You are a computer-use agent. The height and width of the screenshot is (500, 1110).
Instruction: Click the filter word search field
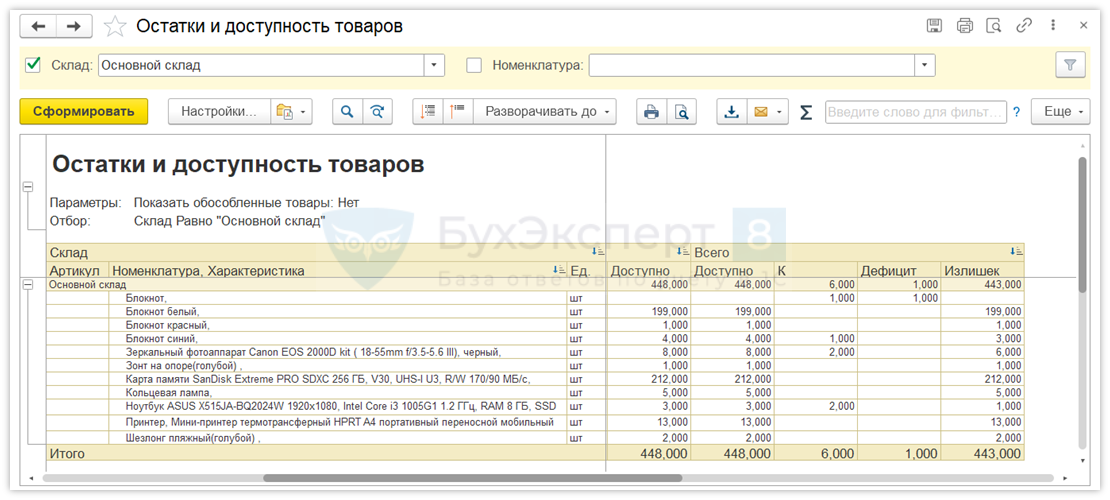(915, 112)
